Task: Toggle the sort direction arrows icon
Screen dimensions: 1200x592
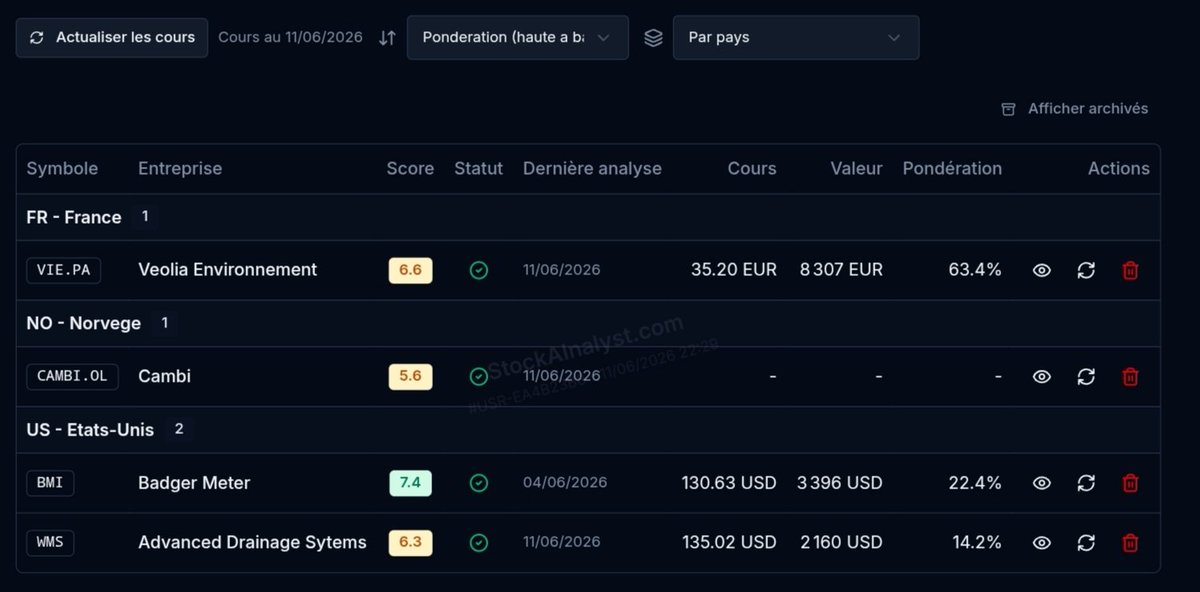Action: [387, 38]
